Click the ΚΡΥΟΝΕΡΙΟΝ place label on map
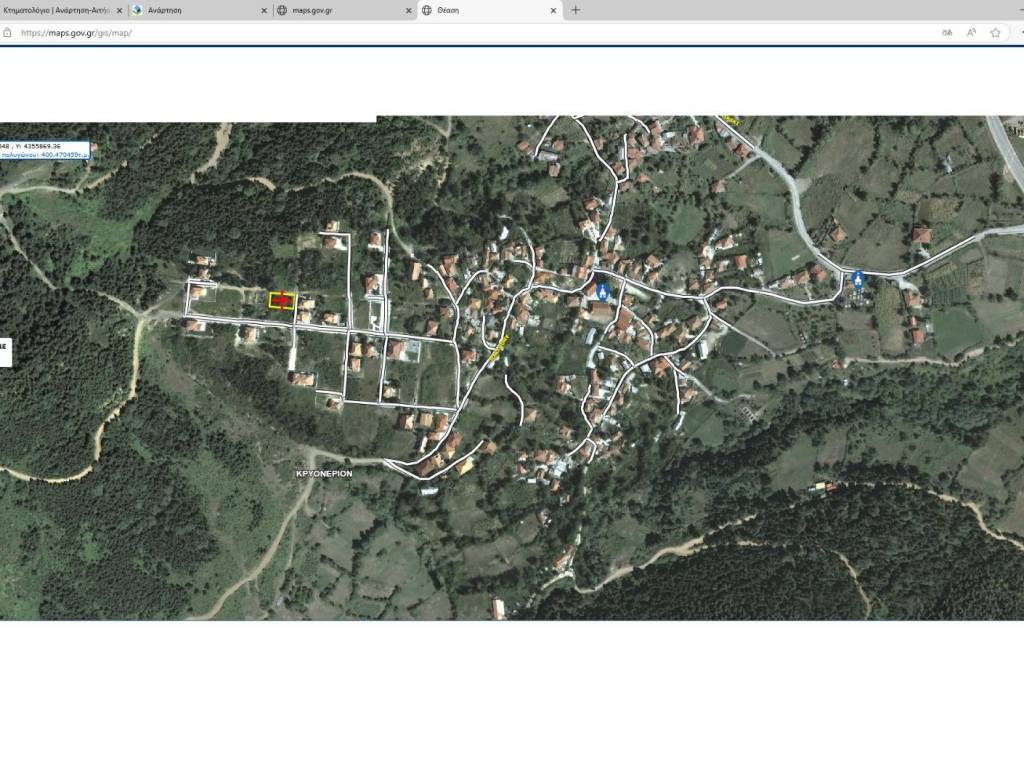 pos(324,473)
